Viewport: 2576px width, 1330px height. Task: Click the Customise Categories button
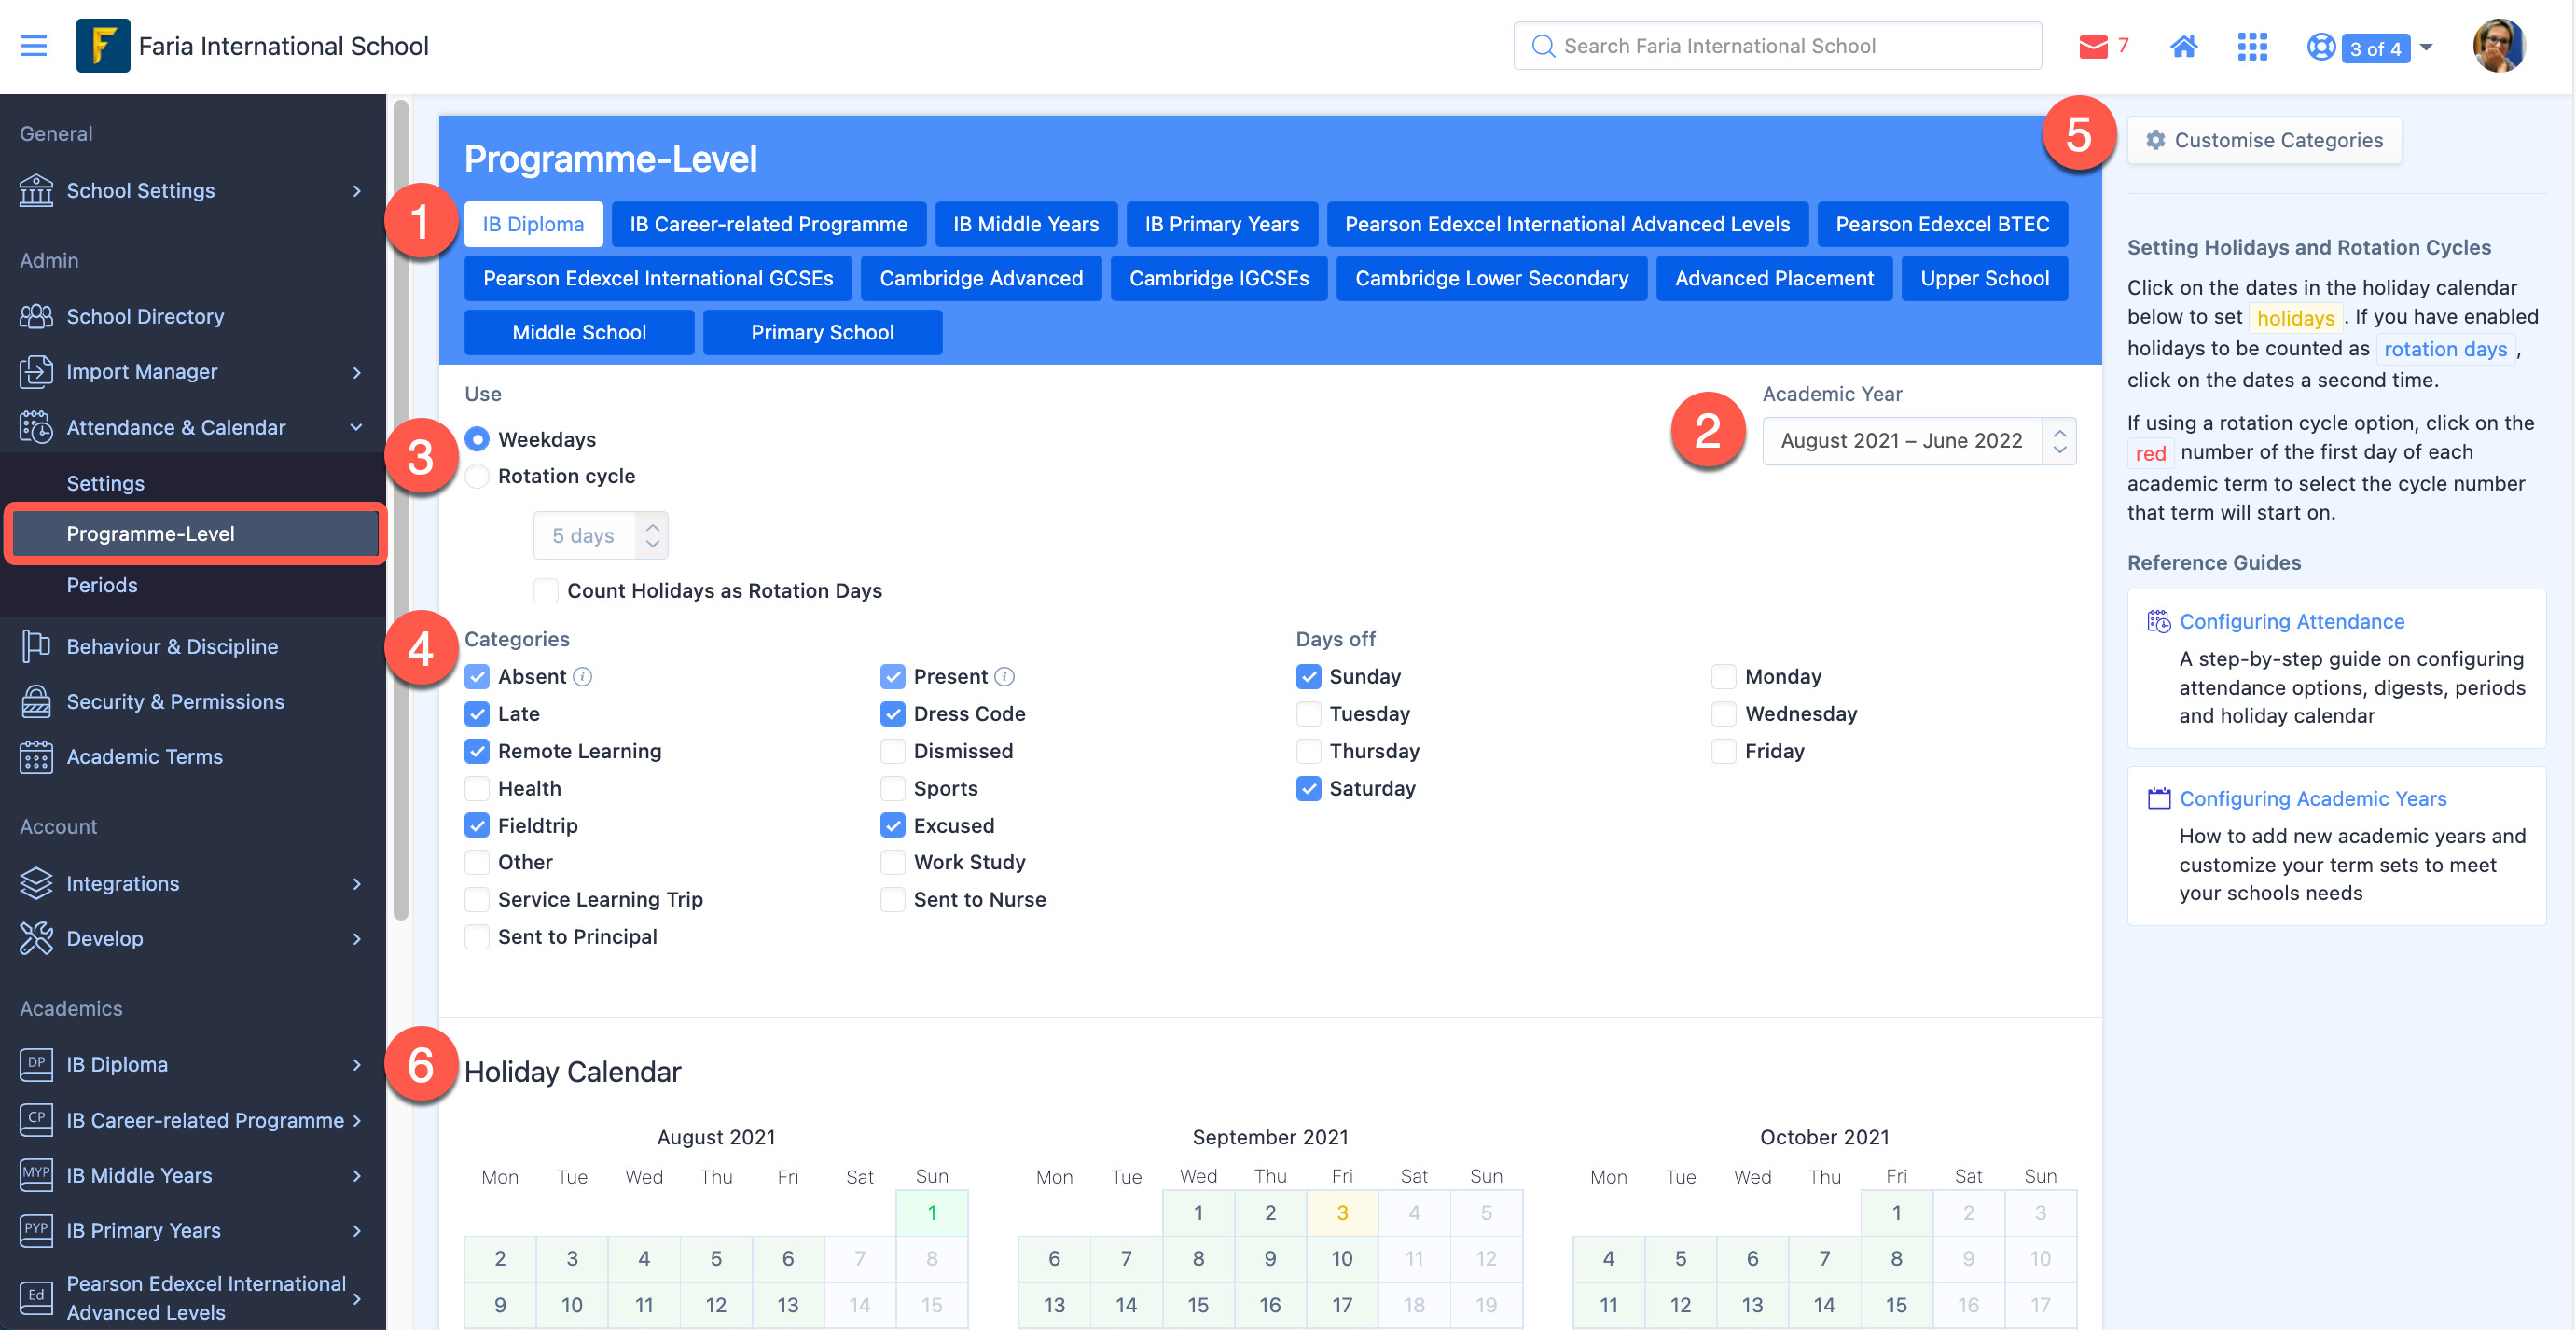(x=2264, y=140)
